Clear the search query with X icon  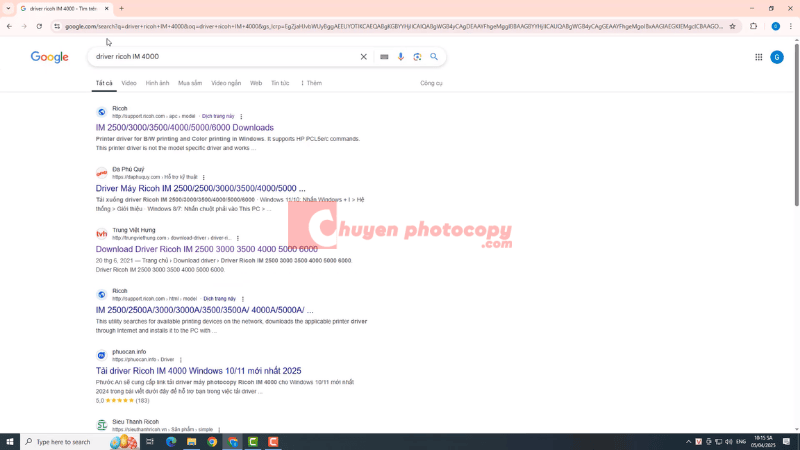coord(363,57)
